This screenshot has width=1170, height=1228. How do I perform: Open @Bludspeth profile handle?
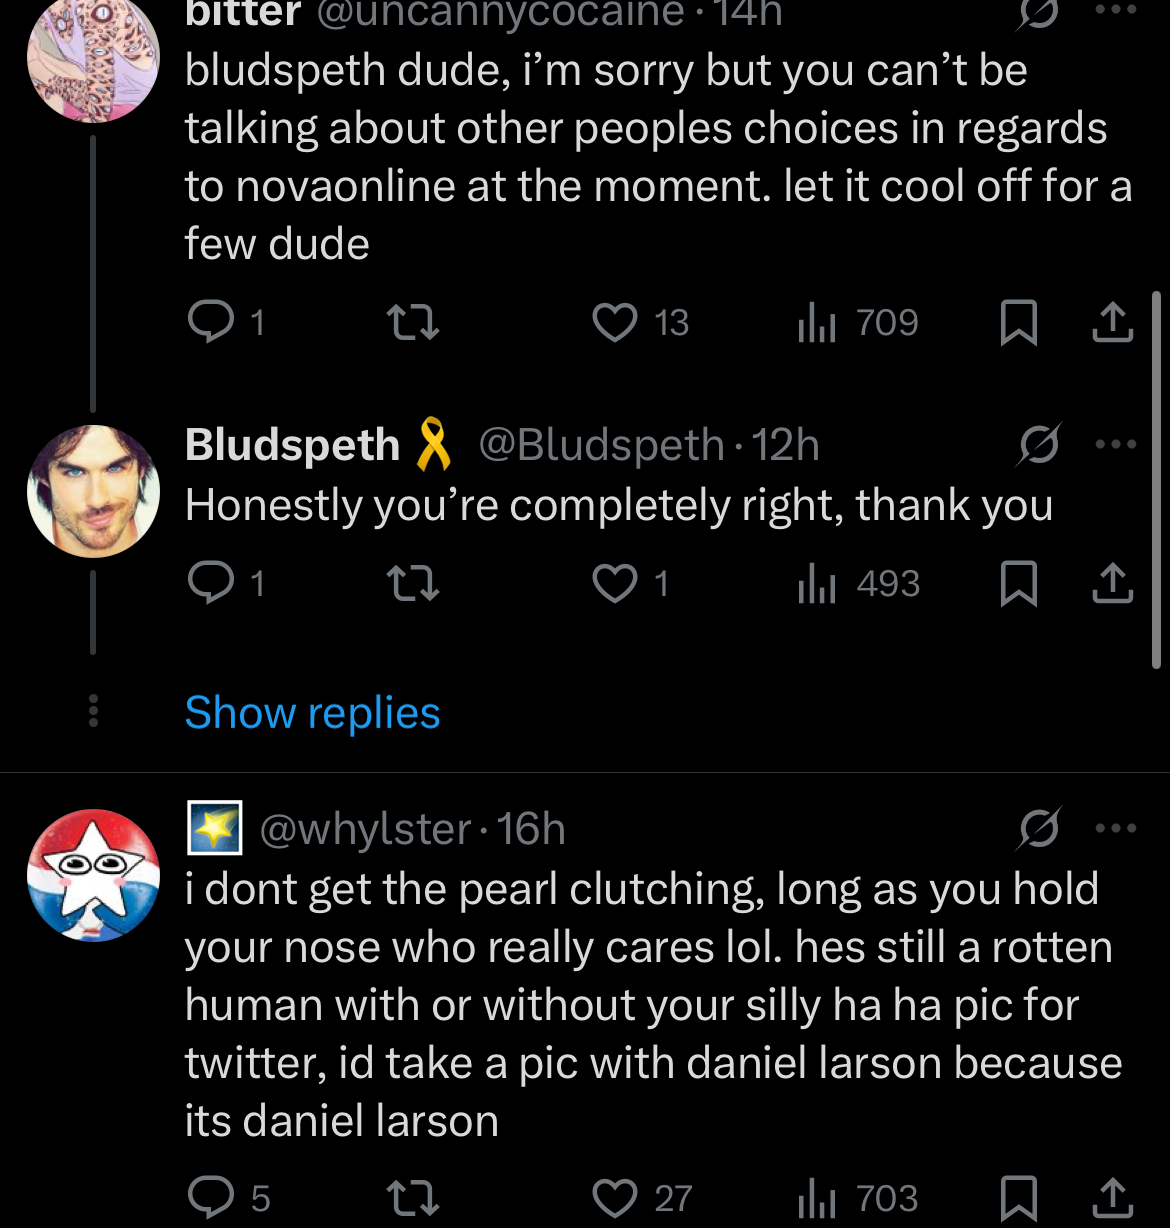[x=601, y=445]
